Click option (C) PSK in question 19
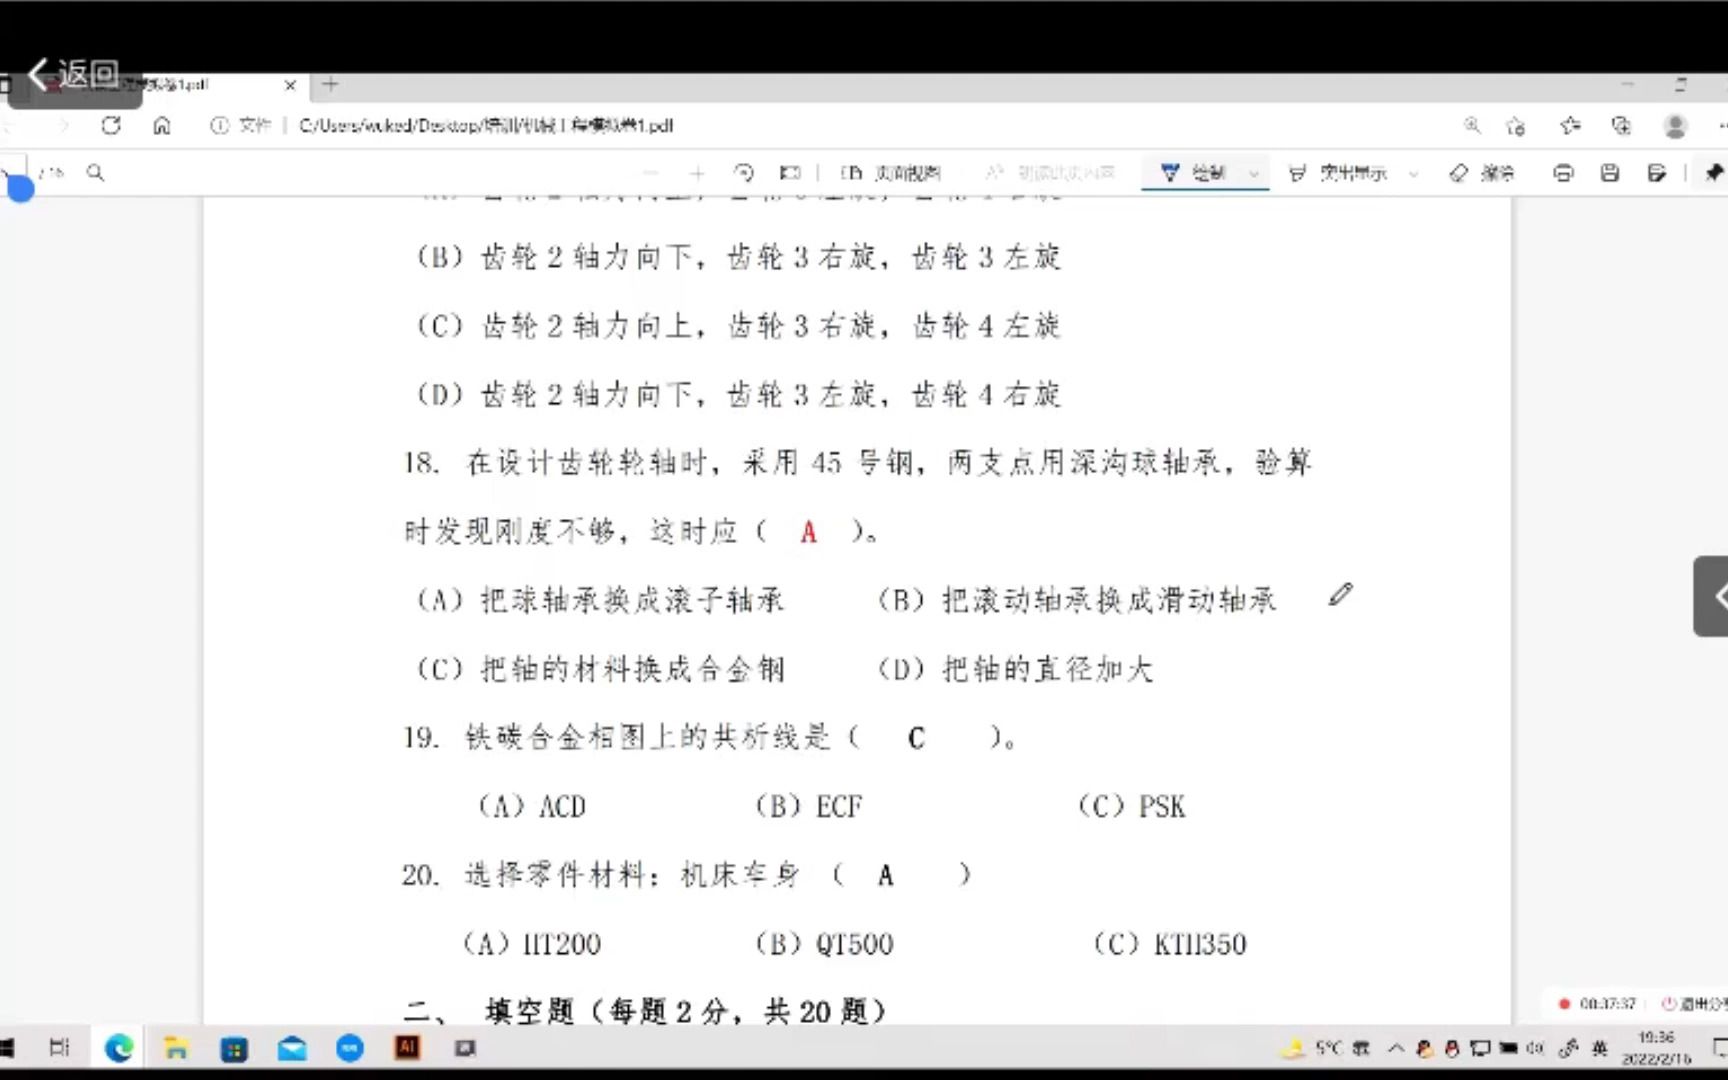 click(1132, 806)
